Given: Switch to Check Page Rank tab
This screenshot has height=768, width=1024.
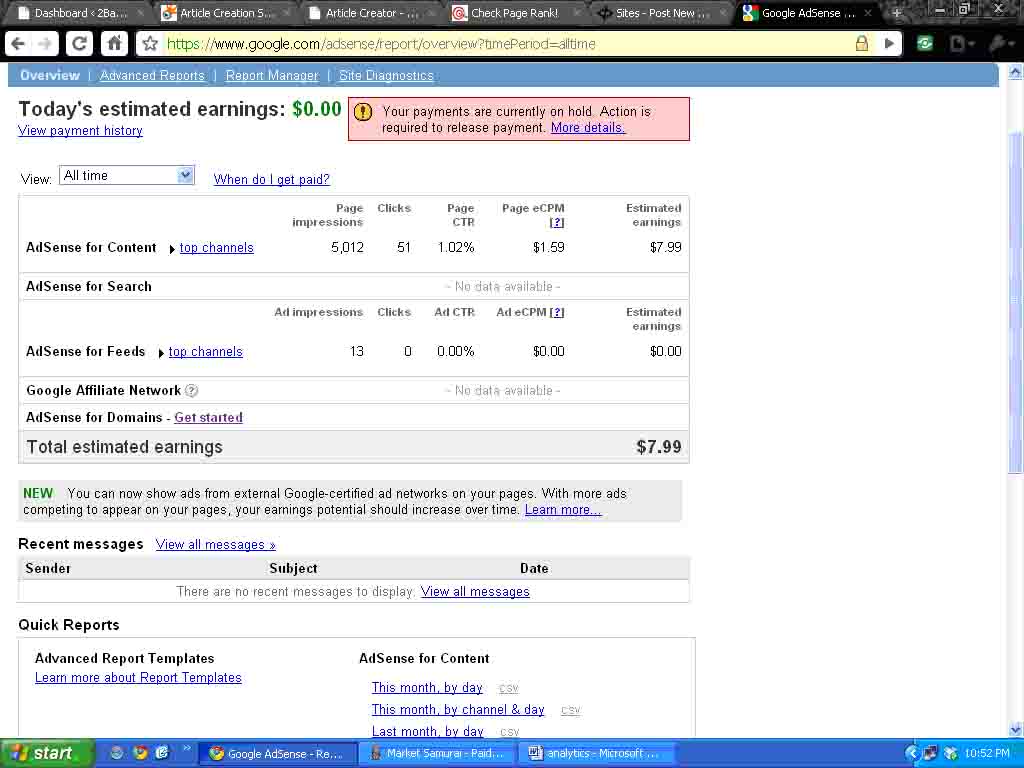Looking at the screenshot, I should (516, 12).
